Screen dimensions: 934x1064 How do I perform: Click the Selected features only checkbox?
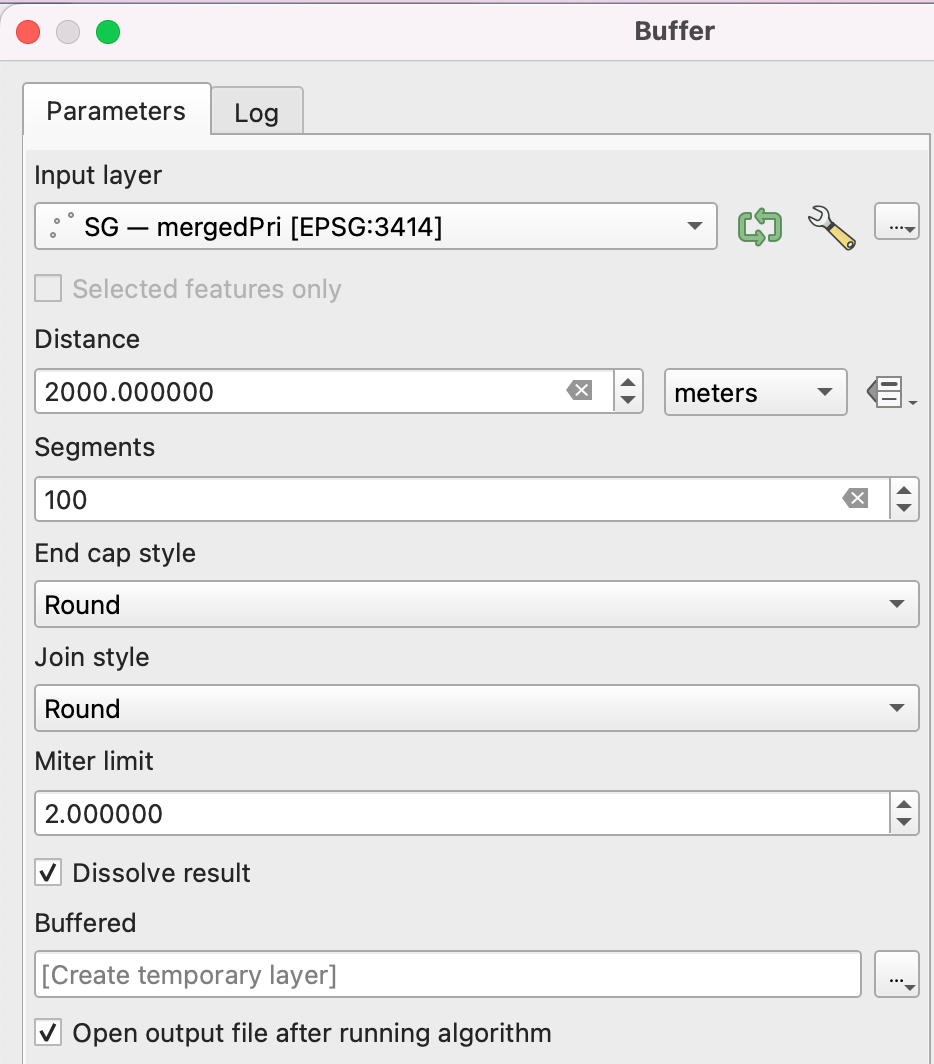coord(48,290)
